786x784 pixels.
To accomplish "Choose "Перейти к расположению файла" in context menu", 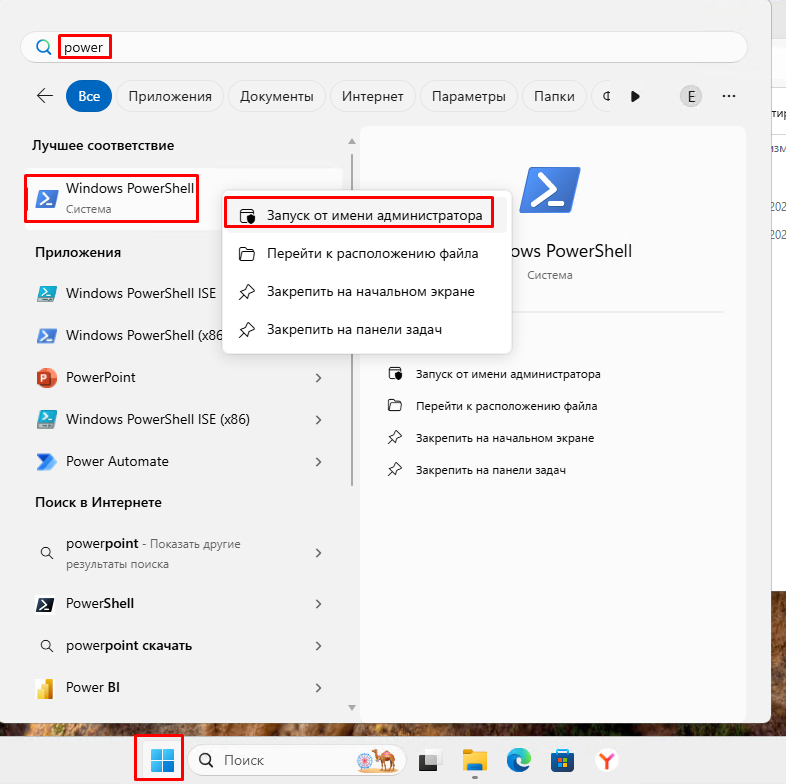I will coord(366,253).
